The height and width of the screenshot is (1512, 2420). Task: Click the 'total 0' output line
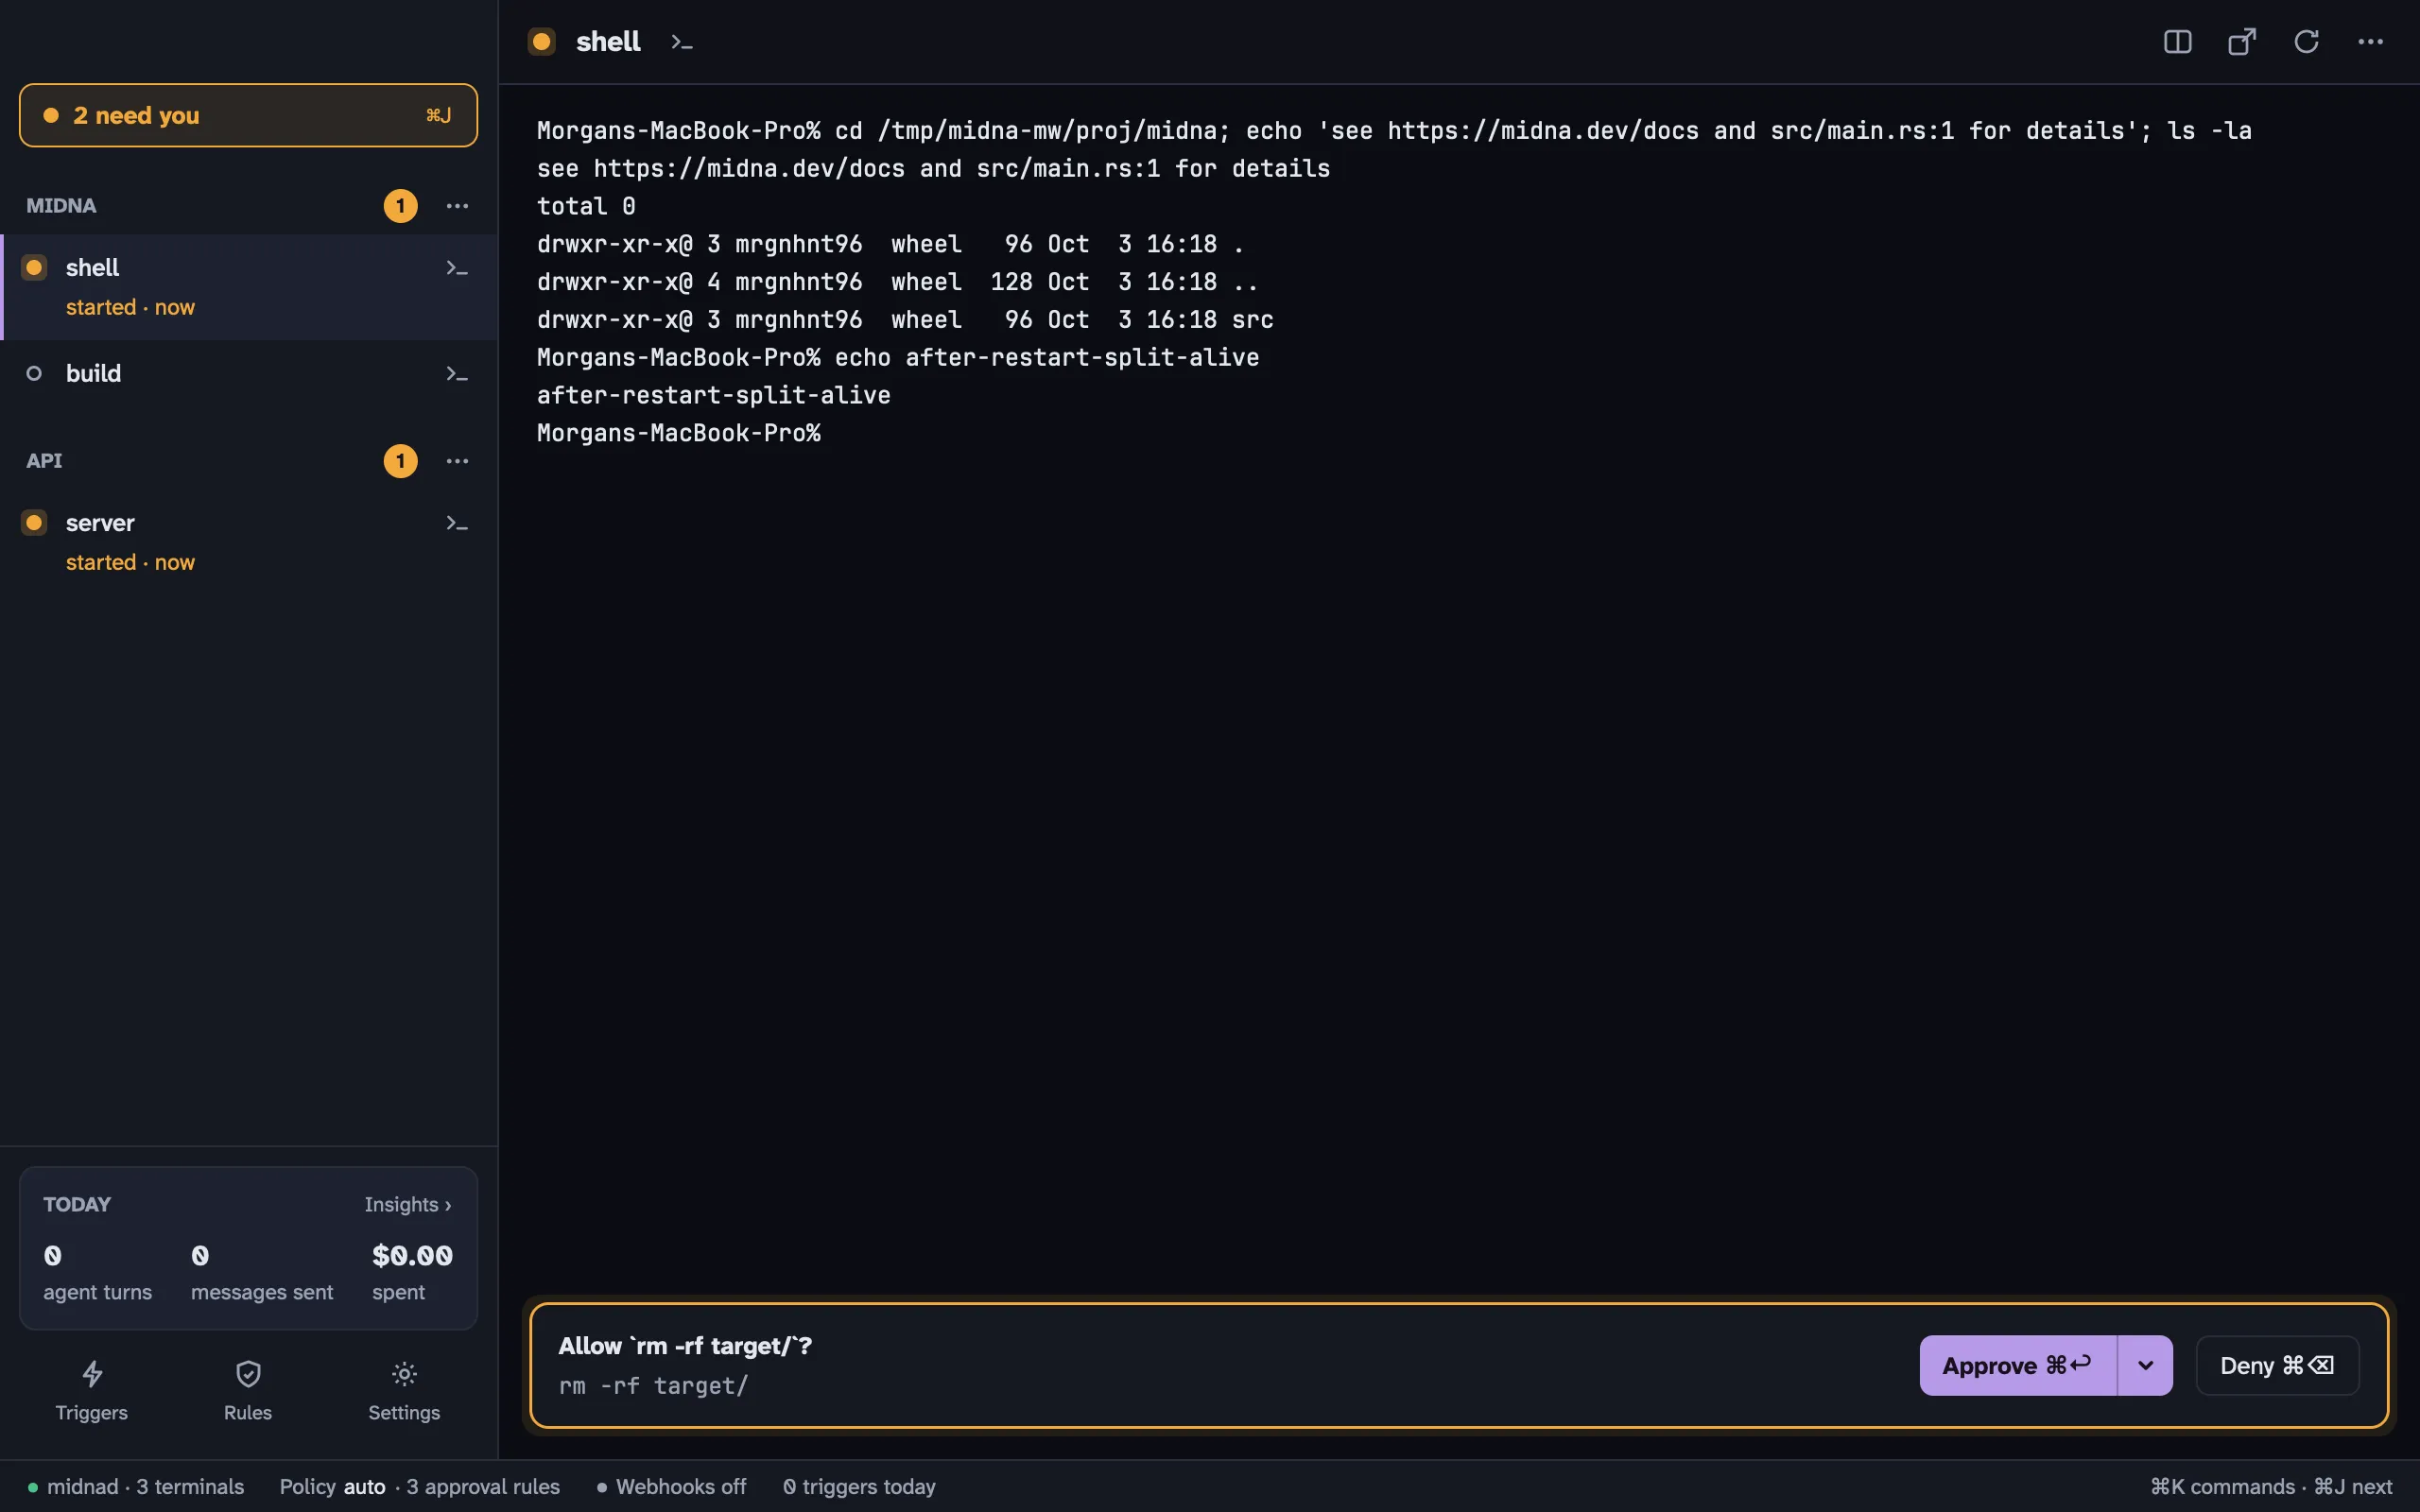tap(586, 206)
